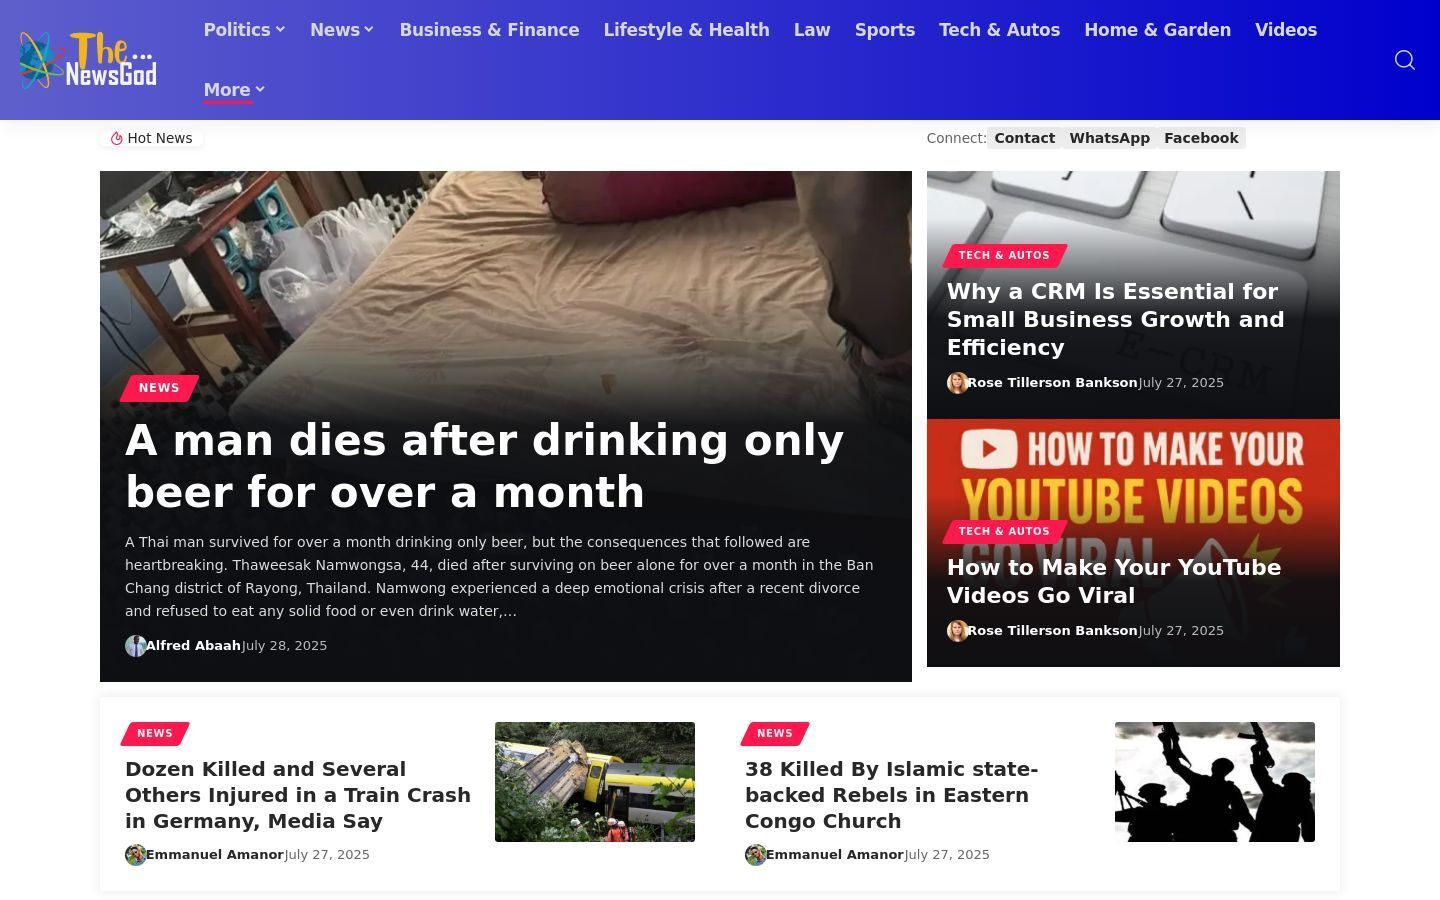
Task: Open the Germany train crash article headline
Action: [298, 795]
